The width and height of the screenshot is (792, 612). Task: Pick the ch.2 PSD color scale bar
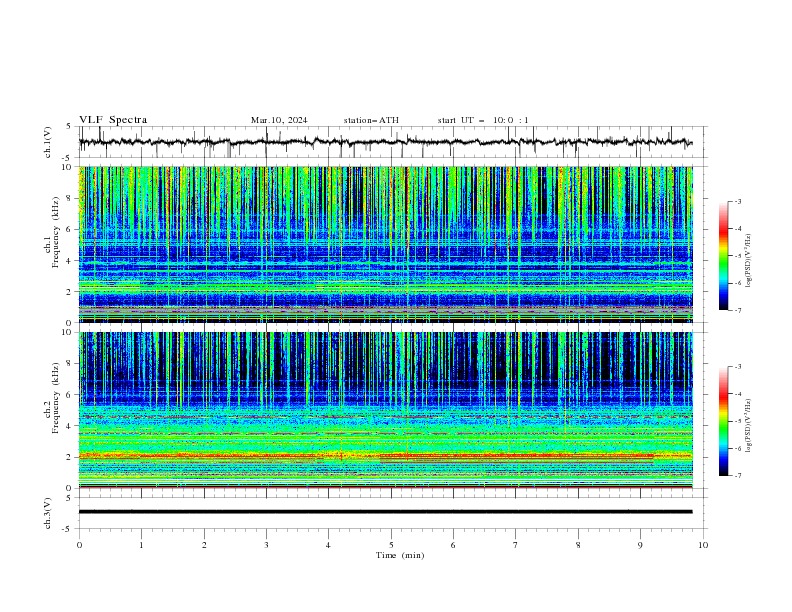(x=724, y=421)
